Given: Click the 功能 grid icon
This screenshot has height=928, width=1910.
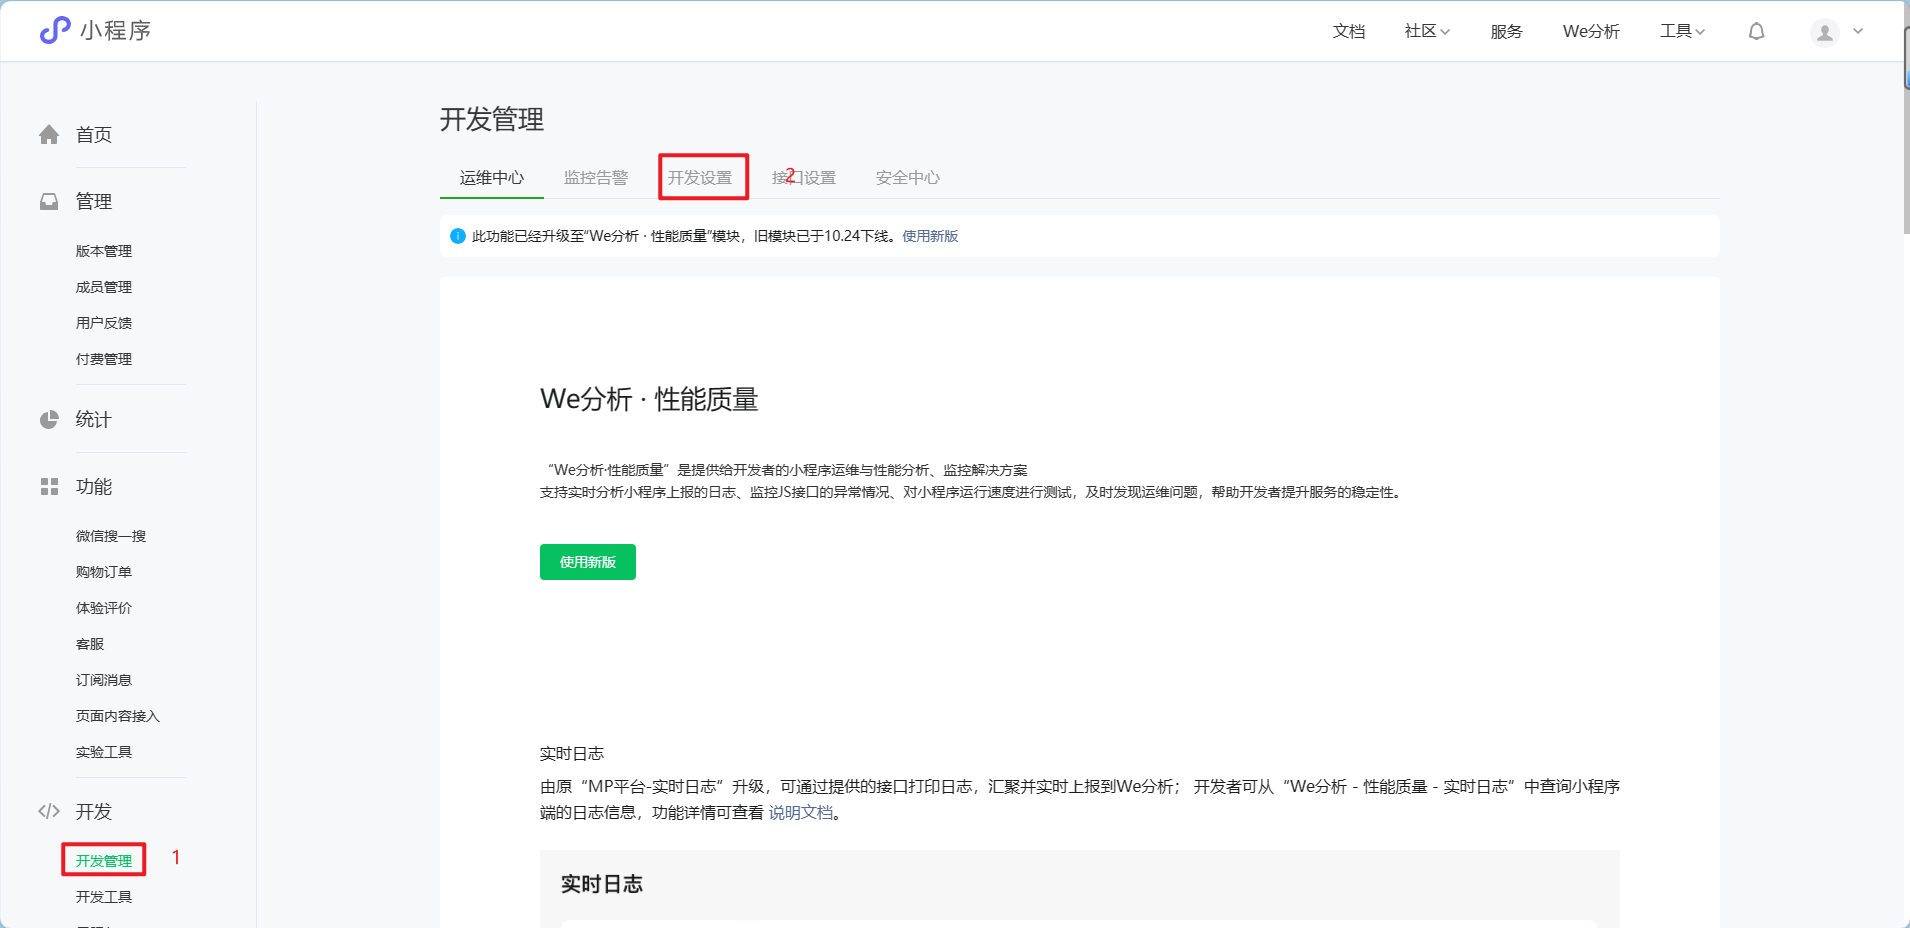Looking at the screenshot, I should pos(49,487).
